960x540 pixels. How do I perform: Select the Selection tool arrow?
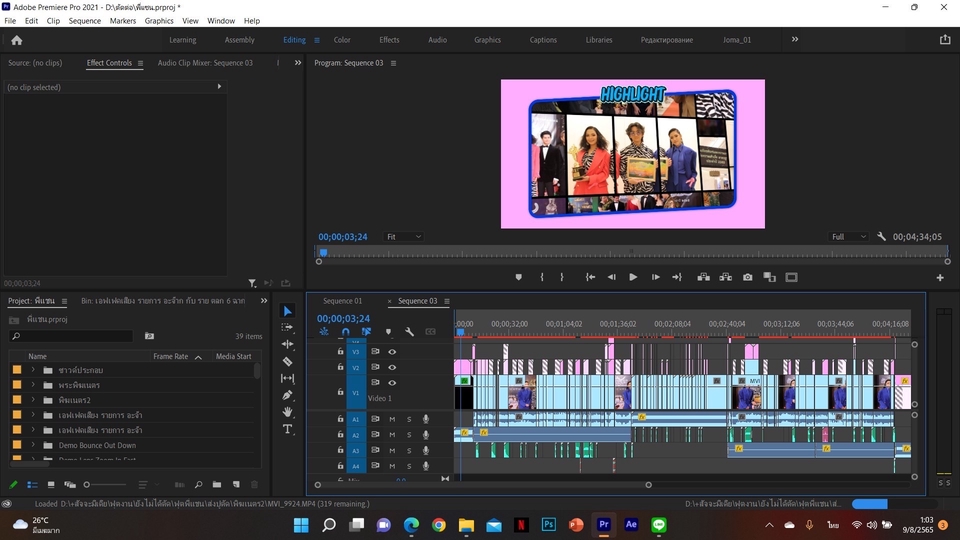pyautogui.click(x=287, y=311)
